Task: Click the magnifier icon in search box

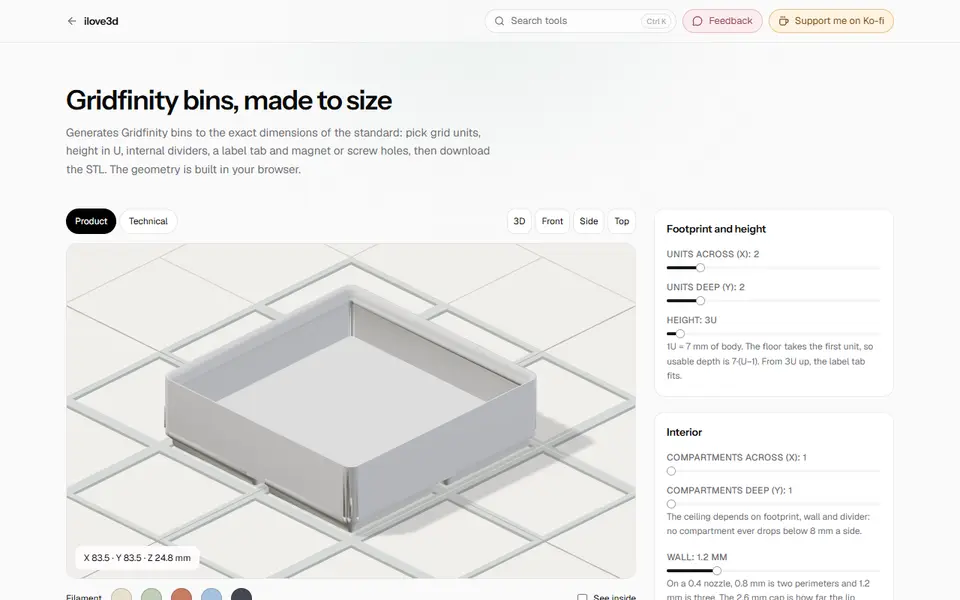Action: [500, 21]
